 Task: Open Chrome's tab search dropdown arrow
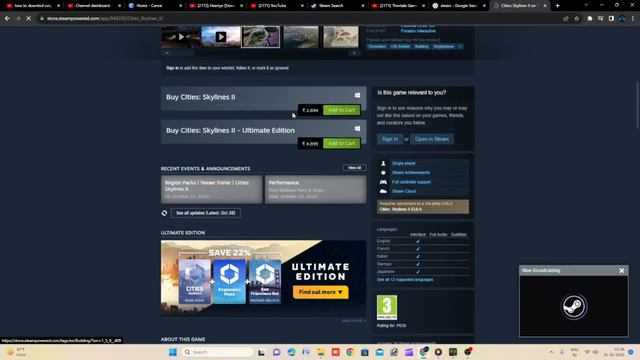[586, 5]
